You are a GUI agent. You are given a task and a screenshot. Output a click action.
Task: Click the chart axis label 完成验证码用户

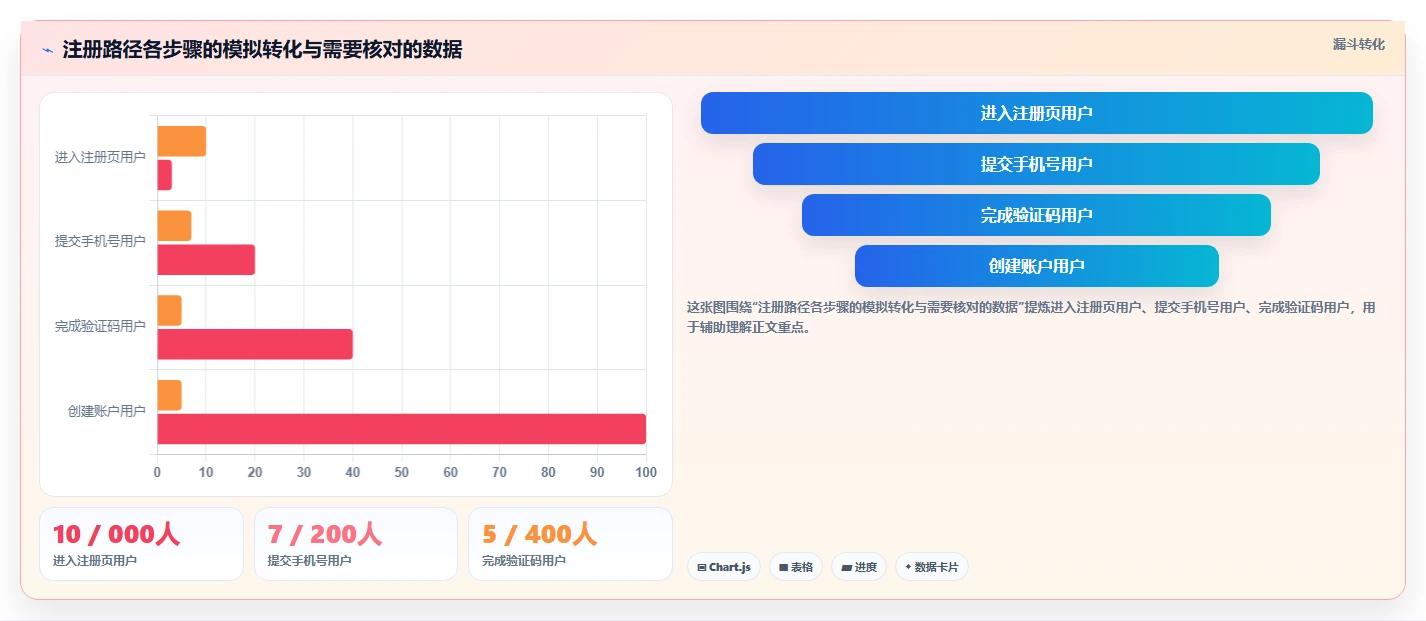click(100, 327)
